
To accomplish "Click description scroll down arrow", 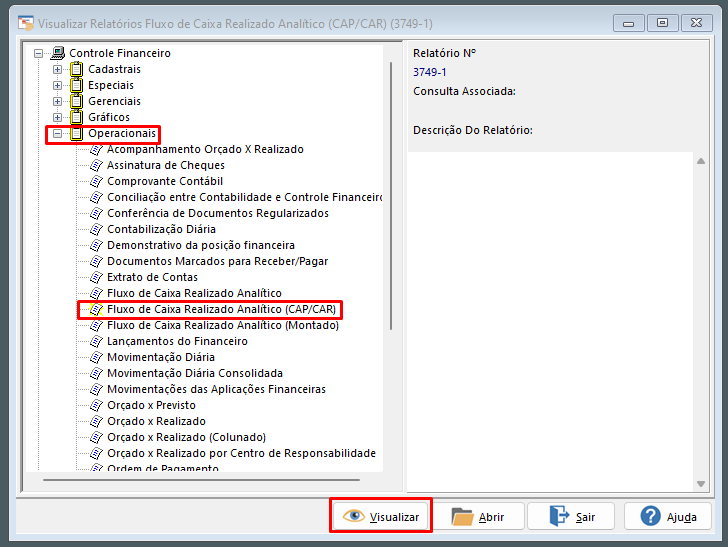I will 701,484.
